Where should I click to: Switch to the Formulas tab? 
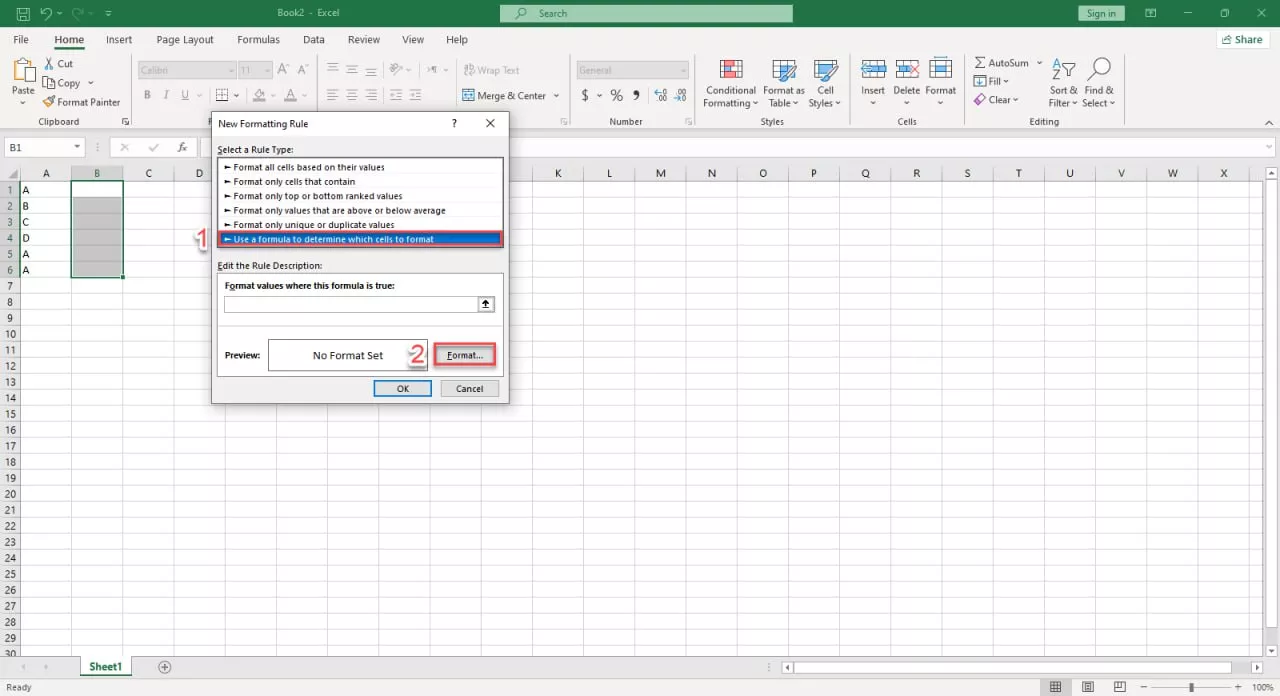coord(259,40)
